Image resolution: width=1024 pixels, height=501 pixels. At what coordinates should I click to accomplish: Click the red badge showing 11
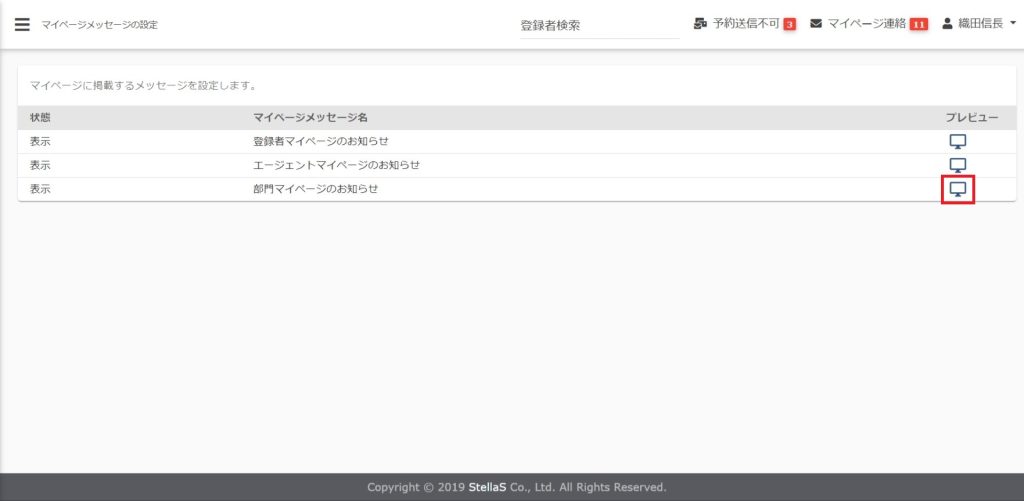point(918,25)
